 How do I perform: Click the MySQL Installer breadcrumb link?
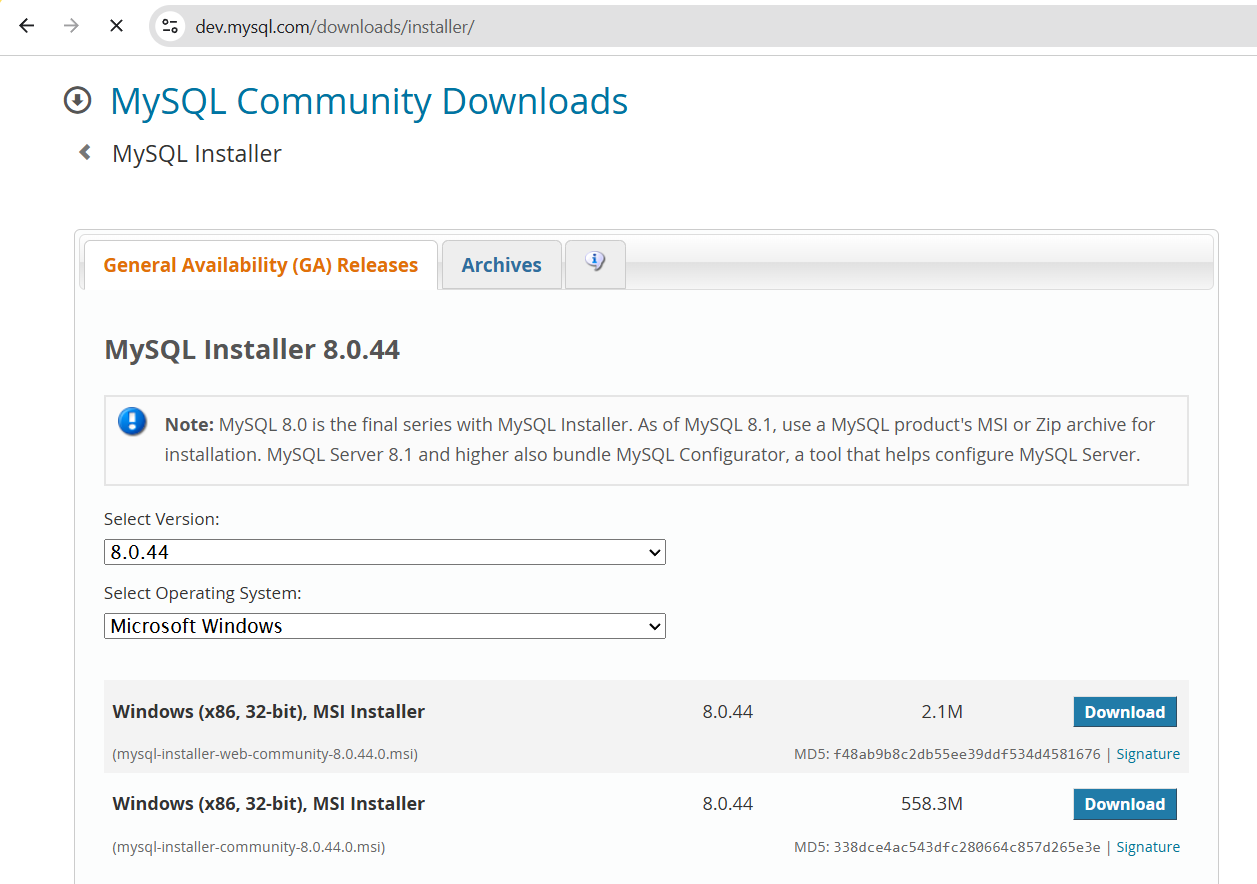(x=196, y=152)
